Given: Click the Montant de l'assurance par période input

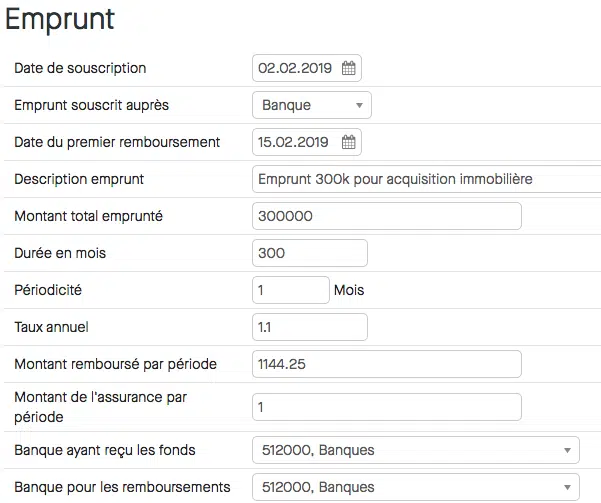Looking at the screenshot, I should (x=387, y=407).
